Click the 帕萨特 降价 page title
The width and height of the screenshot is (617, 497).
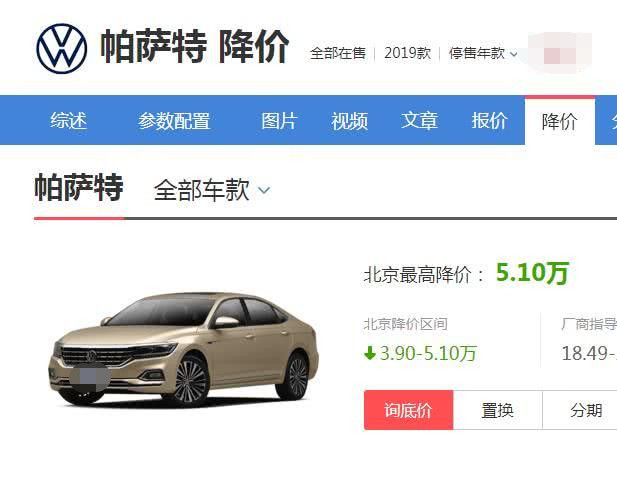click(x=195, y=47)
